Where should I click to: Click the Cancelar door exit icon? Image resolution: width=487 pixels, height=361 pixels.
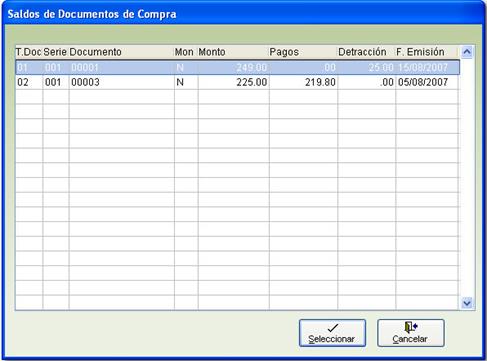pyautogui.click(x=411, y=327)
